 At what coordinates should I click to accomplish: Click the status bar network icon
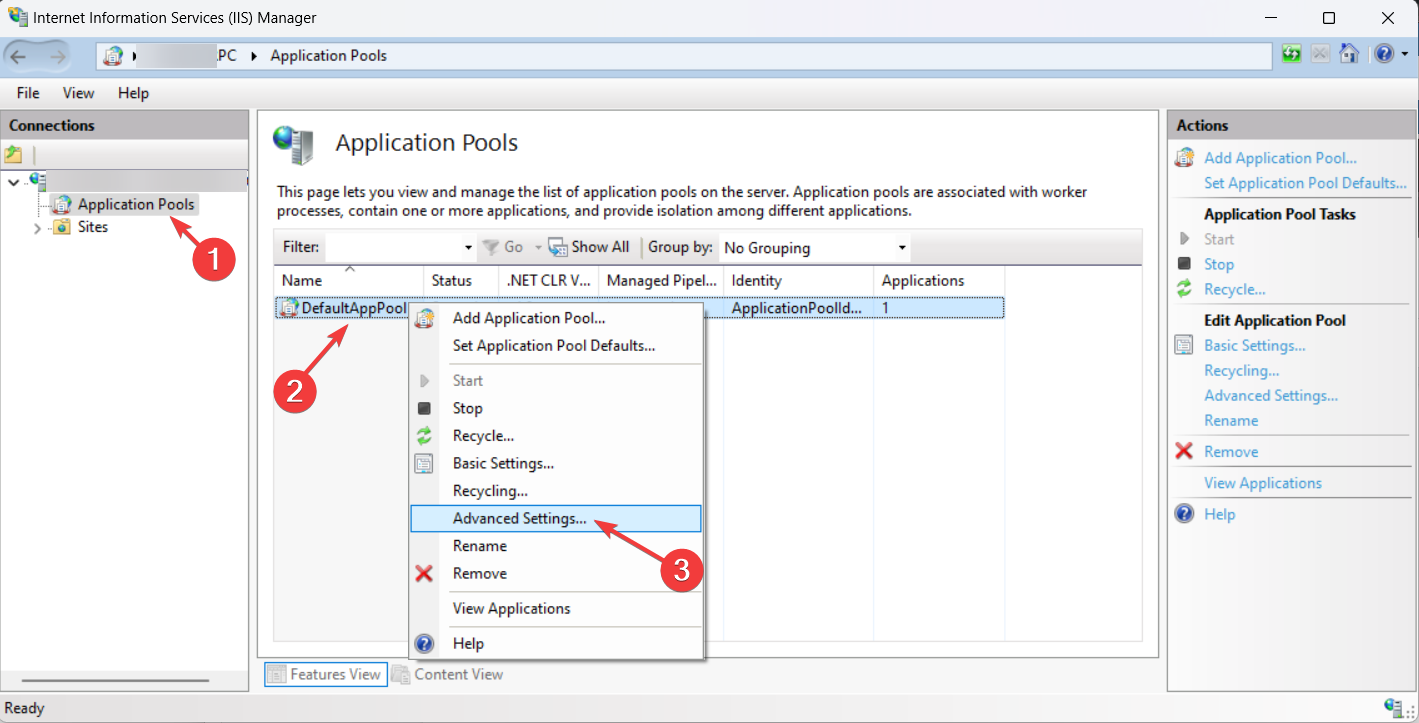[x=1394, y=708]
